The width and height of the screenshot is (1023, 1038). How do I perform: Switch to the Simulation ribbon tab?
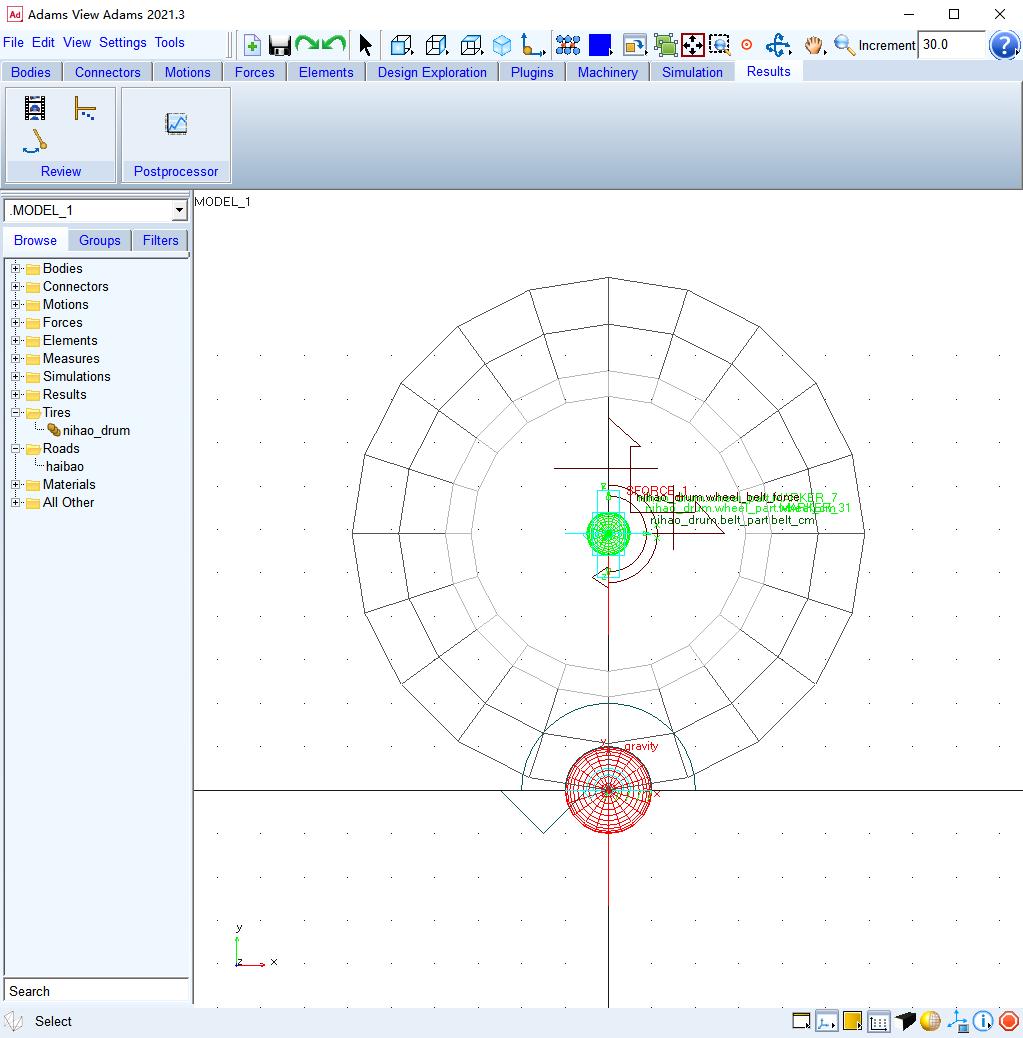(692, 72)
